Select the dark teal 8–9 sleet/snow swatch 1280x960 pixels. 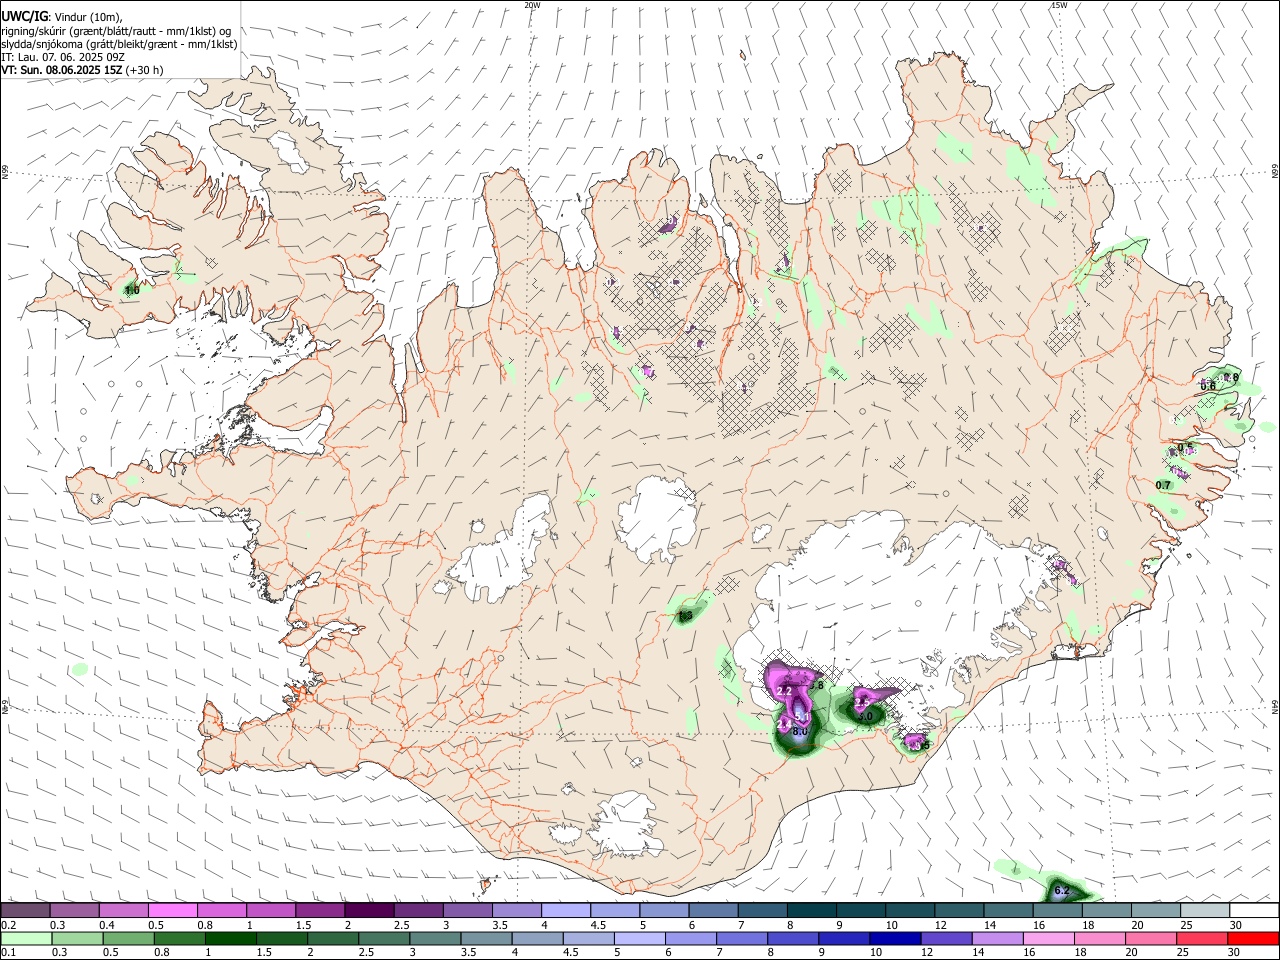pos(810,911)
